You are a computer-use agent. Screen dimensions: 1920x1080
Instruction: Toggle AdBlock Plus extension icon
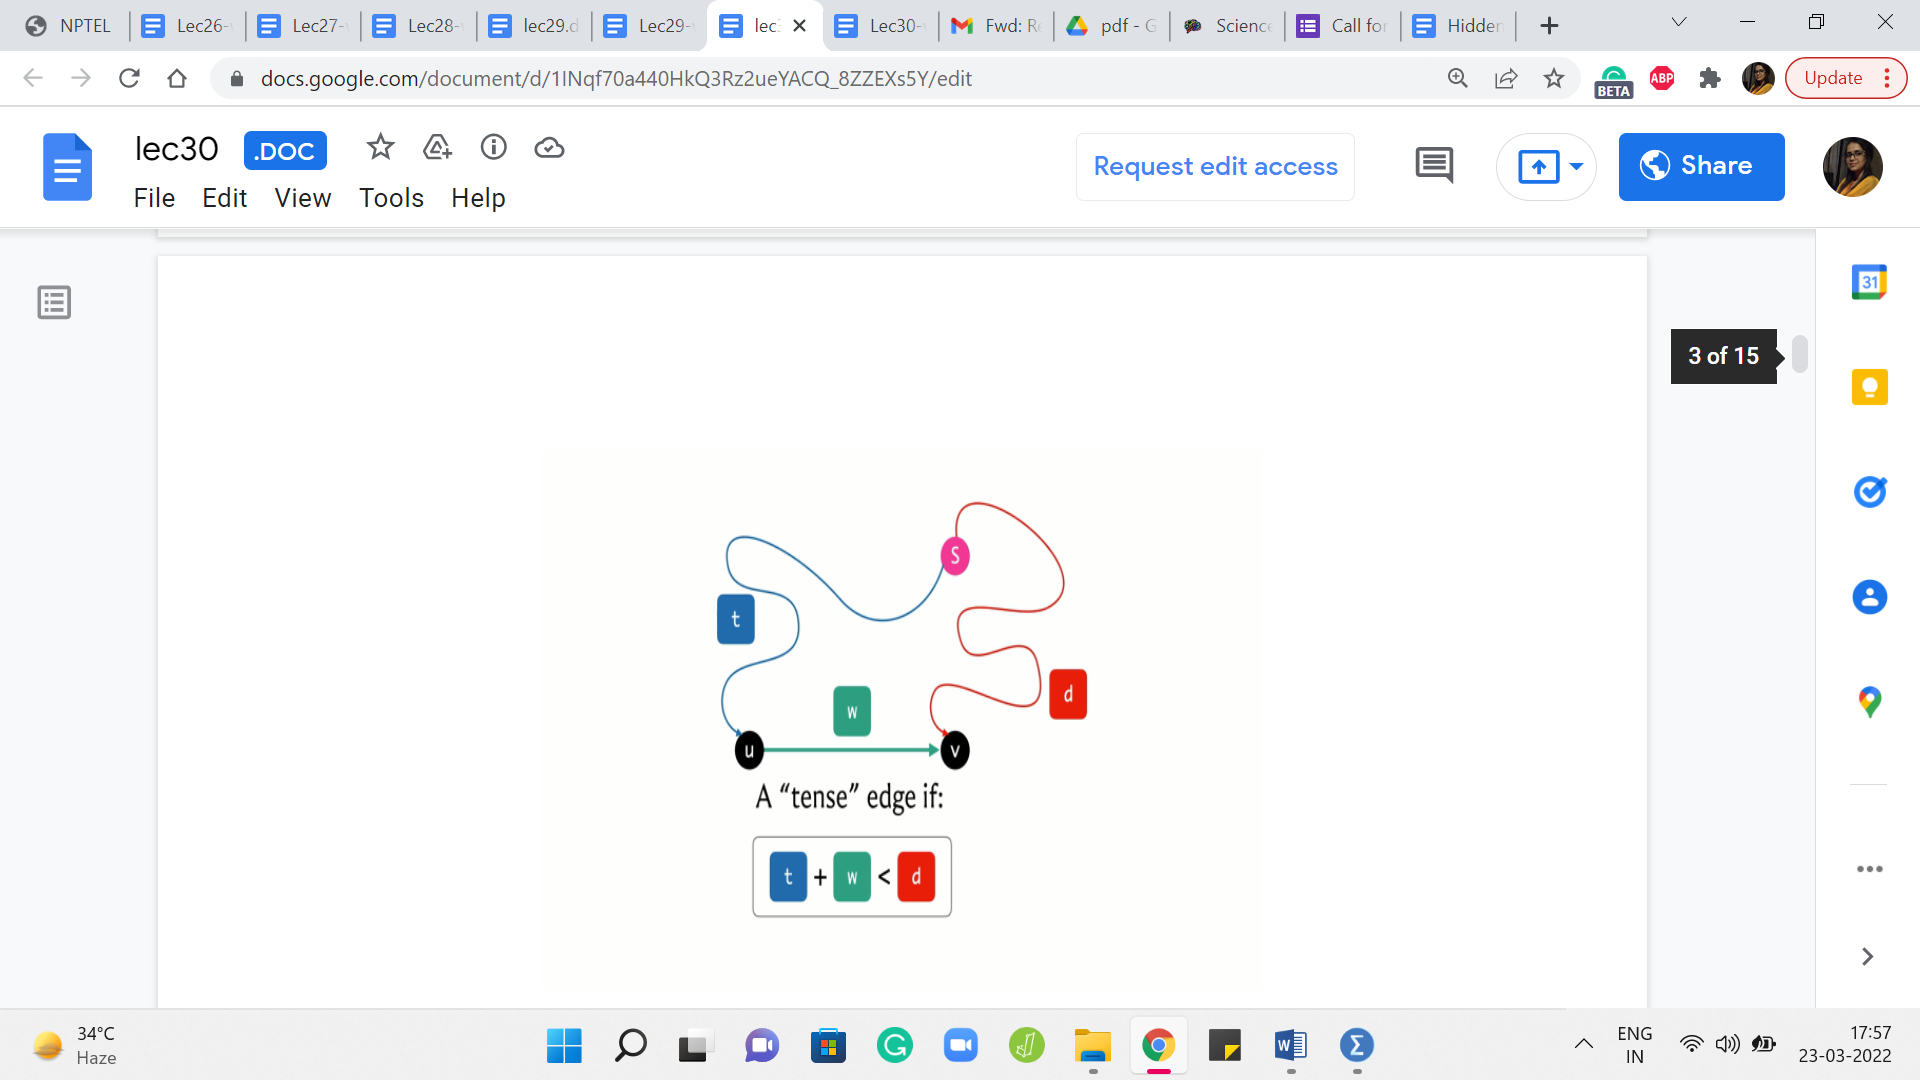click(x=1662, y=78)
